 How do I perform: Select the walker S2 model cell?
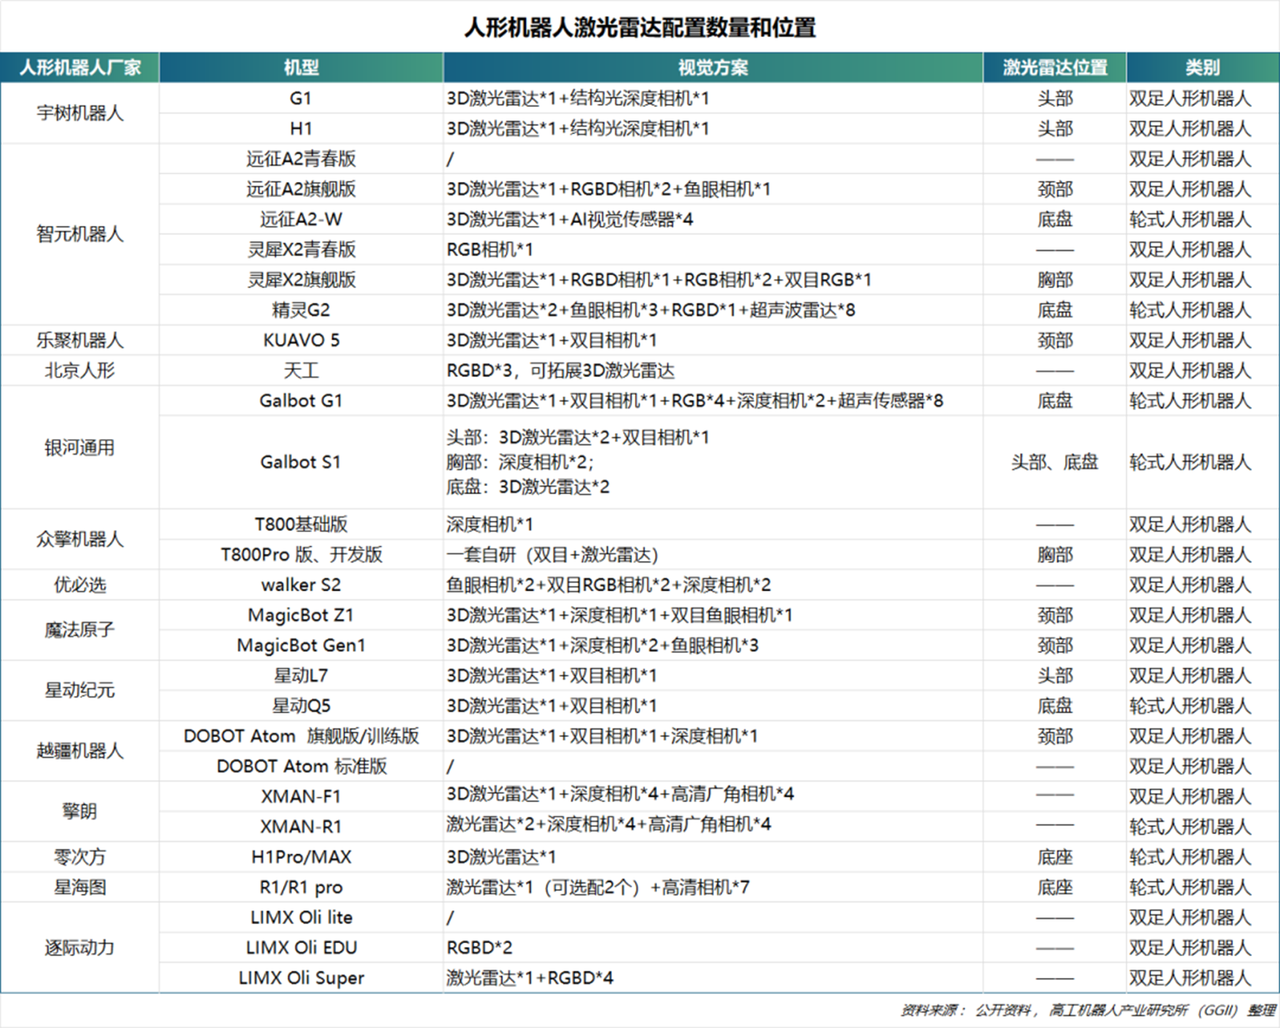pyautogui.click(x=301, y=584)
